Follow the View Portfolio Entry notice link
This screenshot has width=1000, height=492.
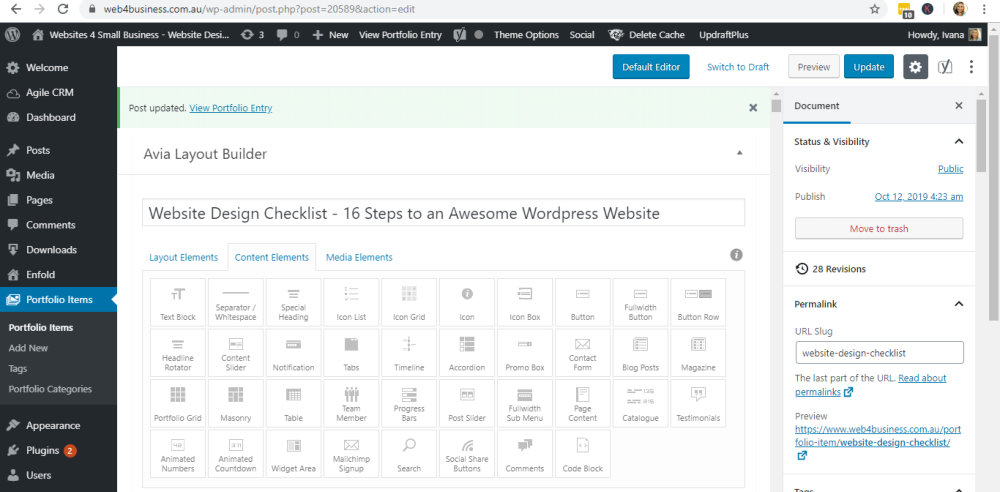coord(231,108)
